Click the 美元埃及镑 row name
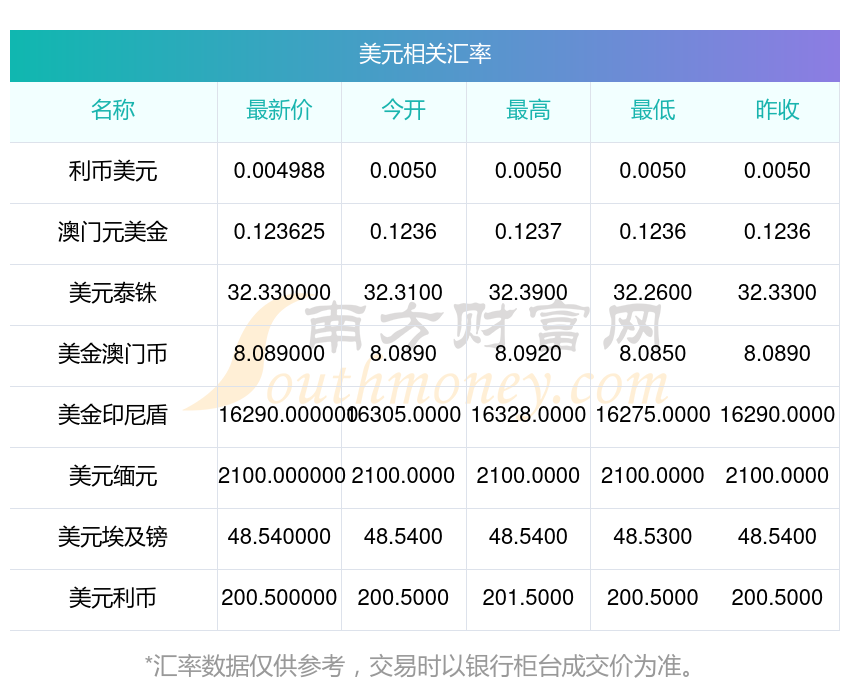 tap(113, 537)
